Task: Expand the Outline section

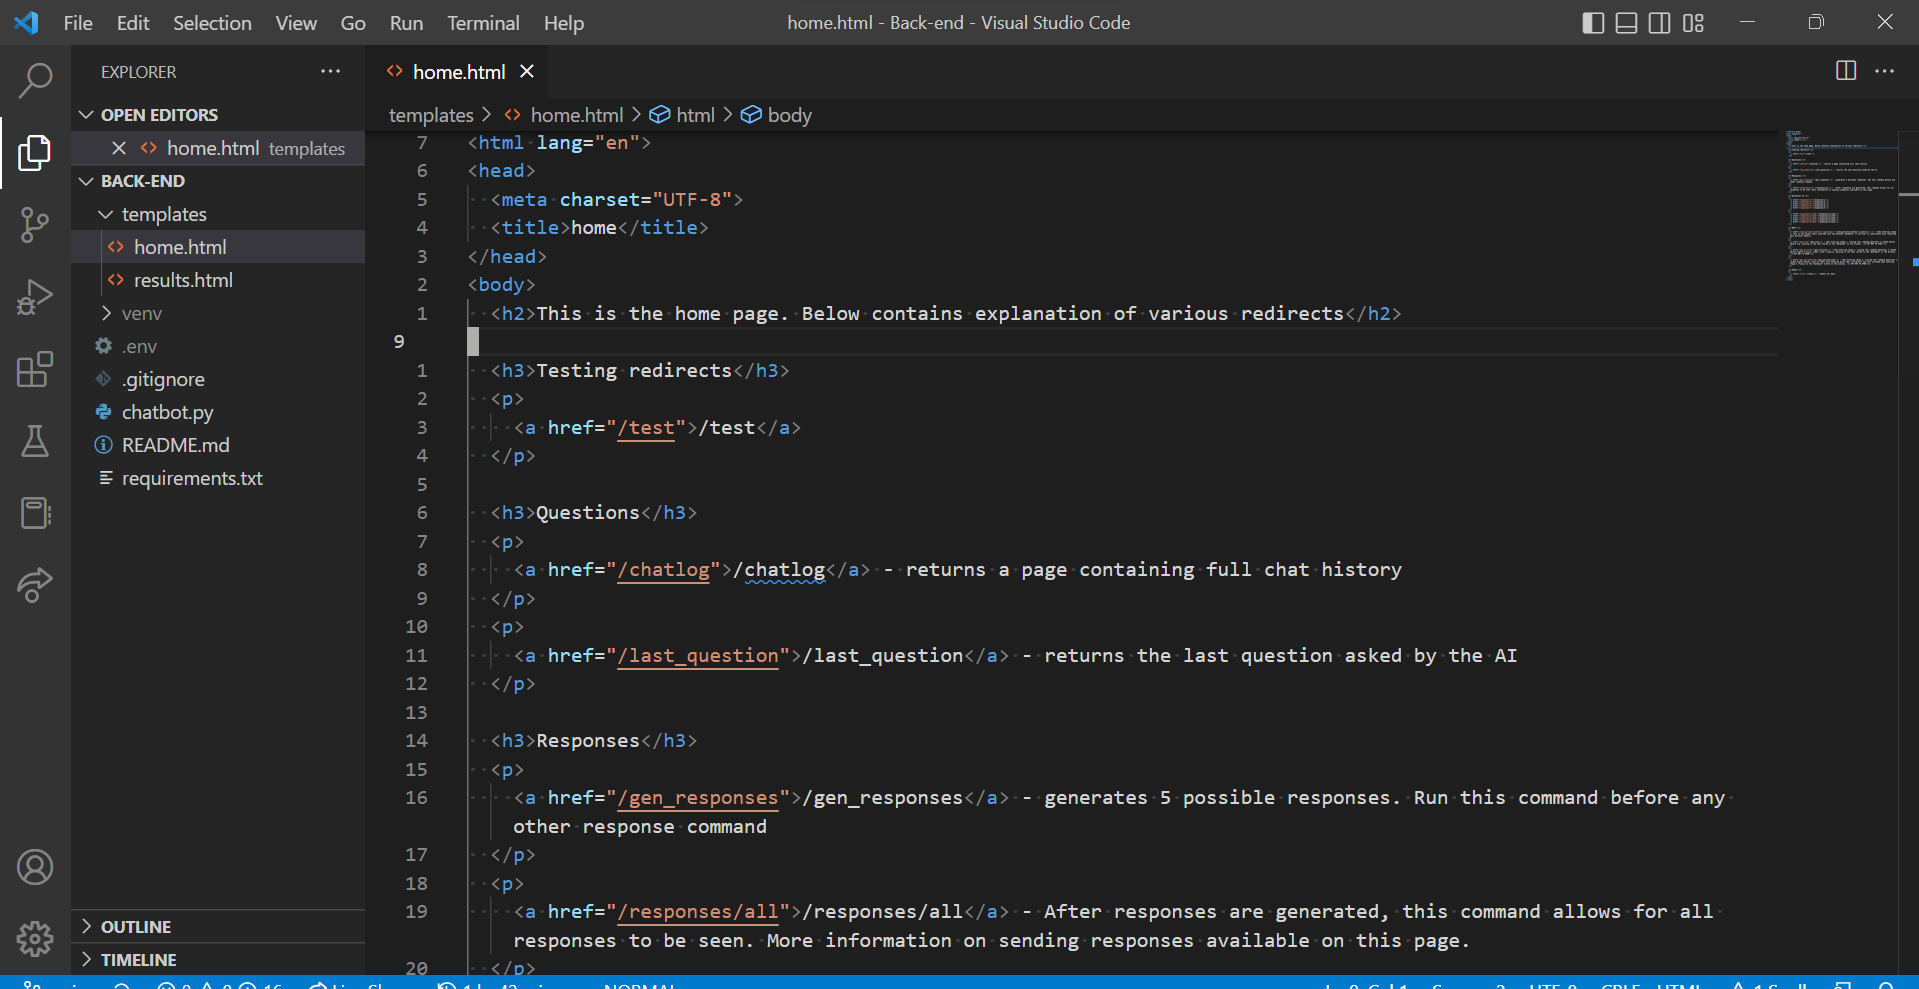Action: click(136, 927)
